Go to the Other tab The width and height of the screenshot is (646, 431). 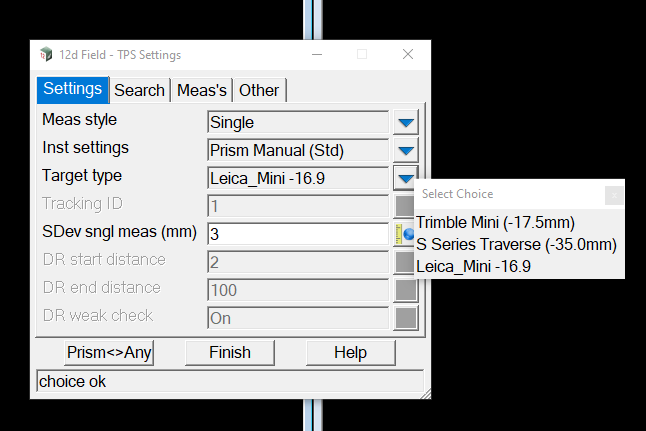pos(259,90)
